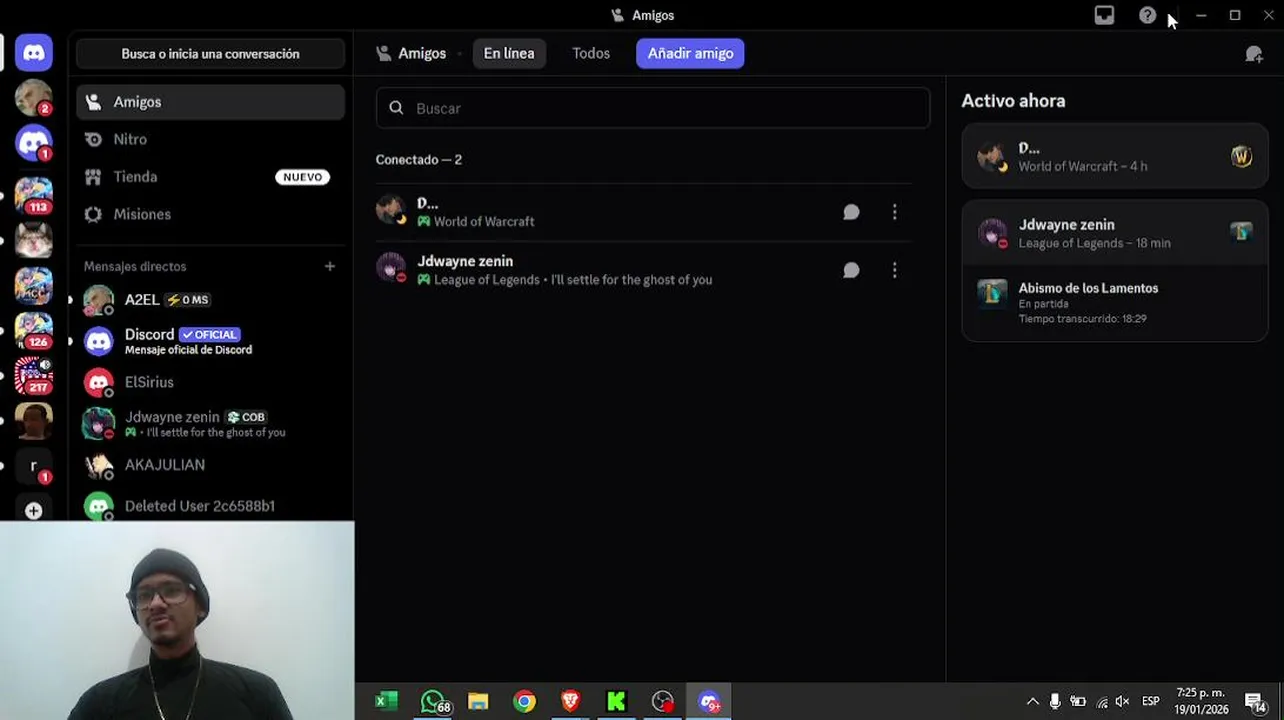The width and height of the screenshot is (1284, 720).
Task: Switch the ESP keyboard language indicator
Action: point(1151,702)
